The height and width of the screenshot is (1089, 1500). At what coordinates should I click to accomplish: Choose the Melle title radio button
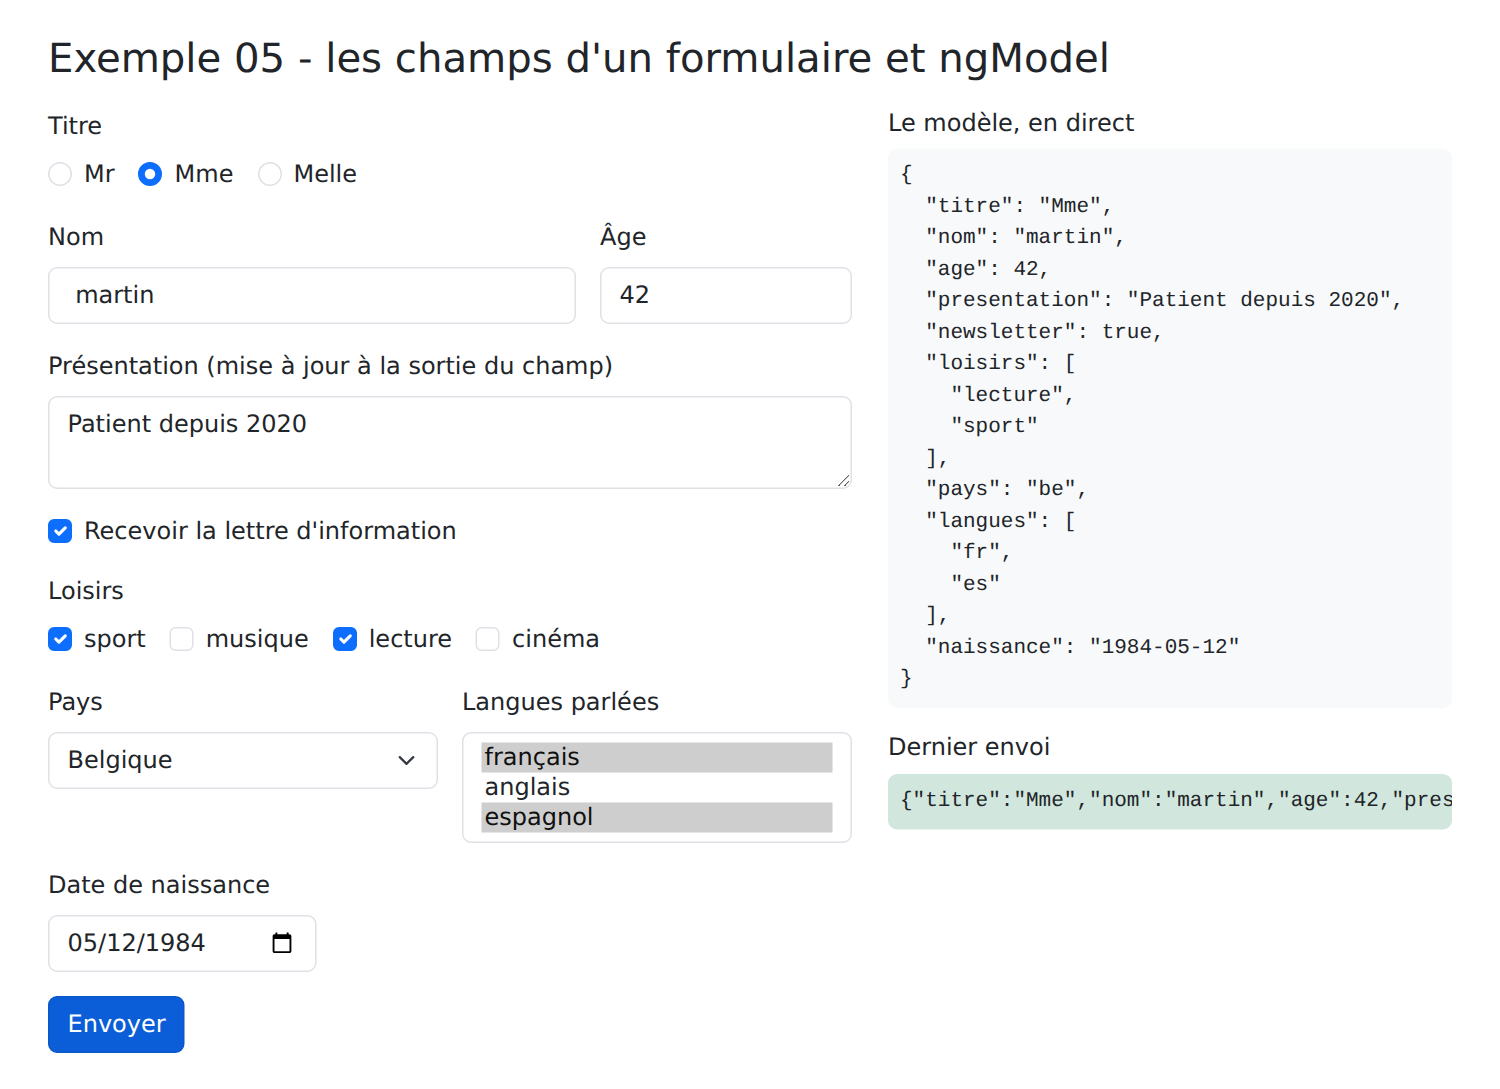point(270,174)
